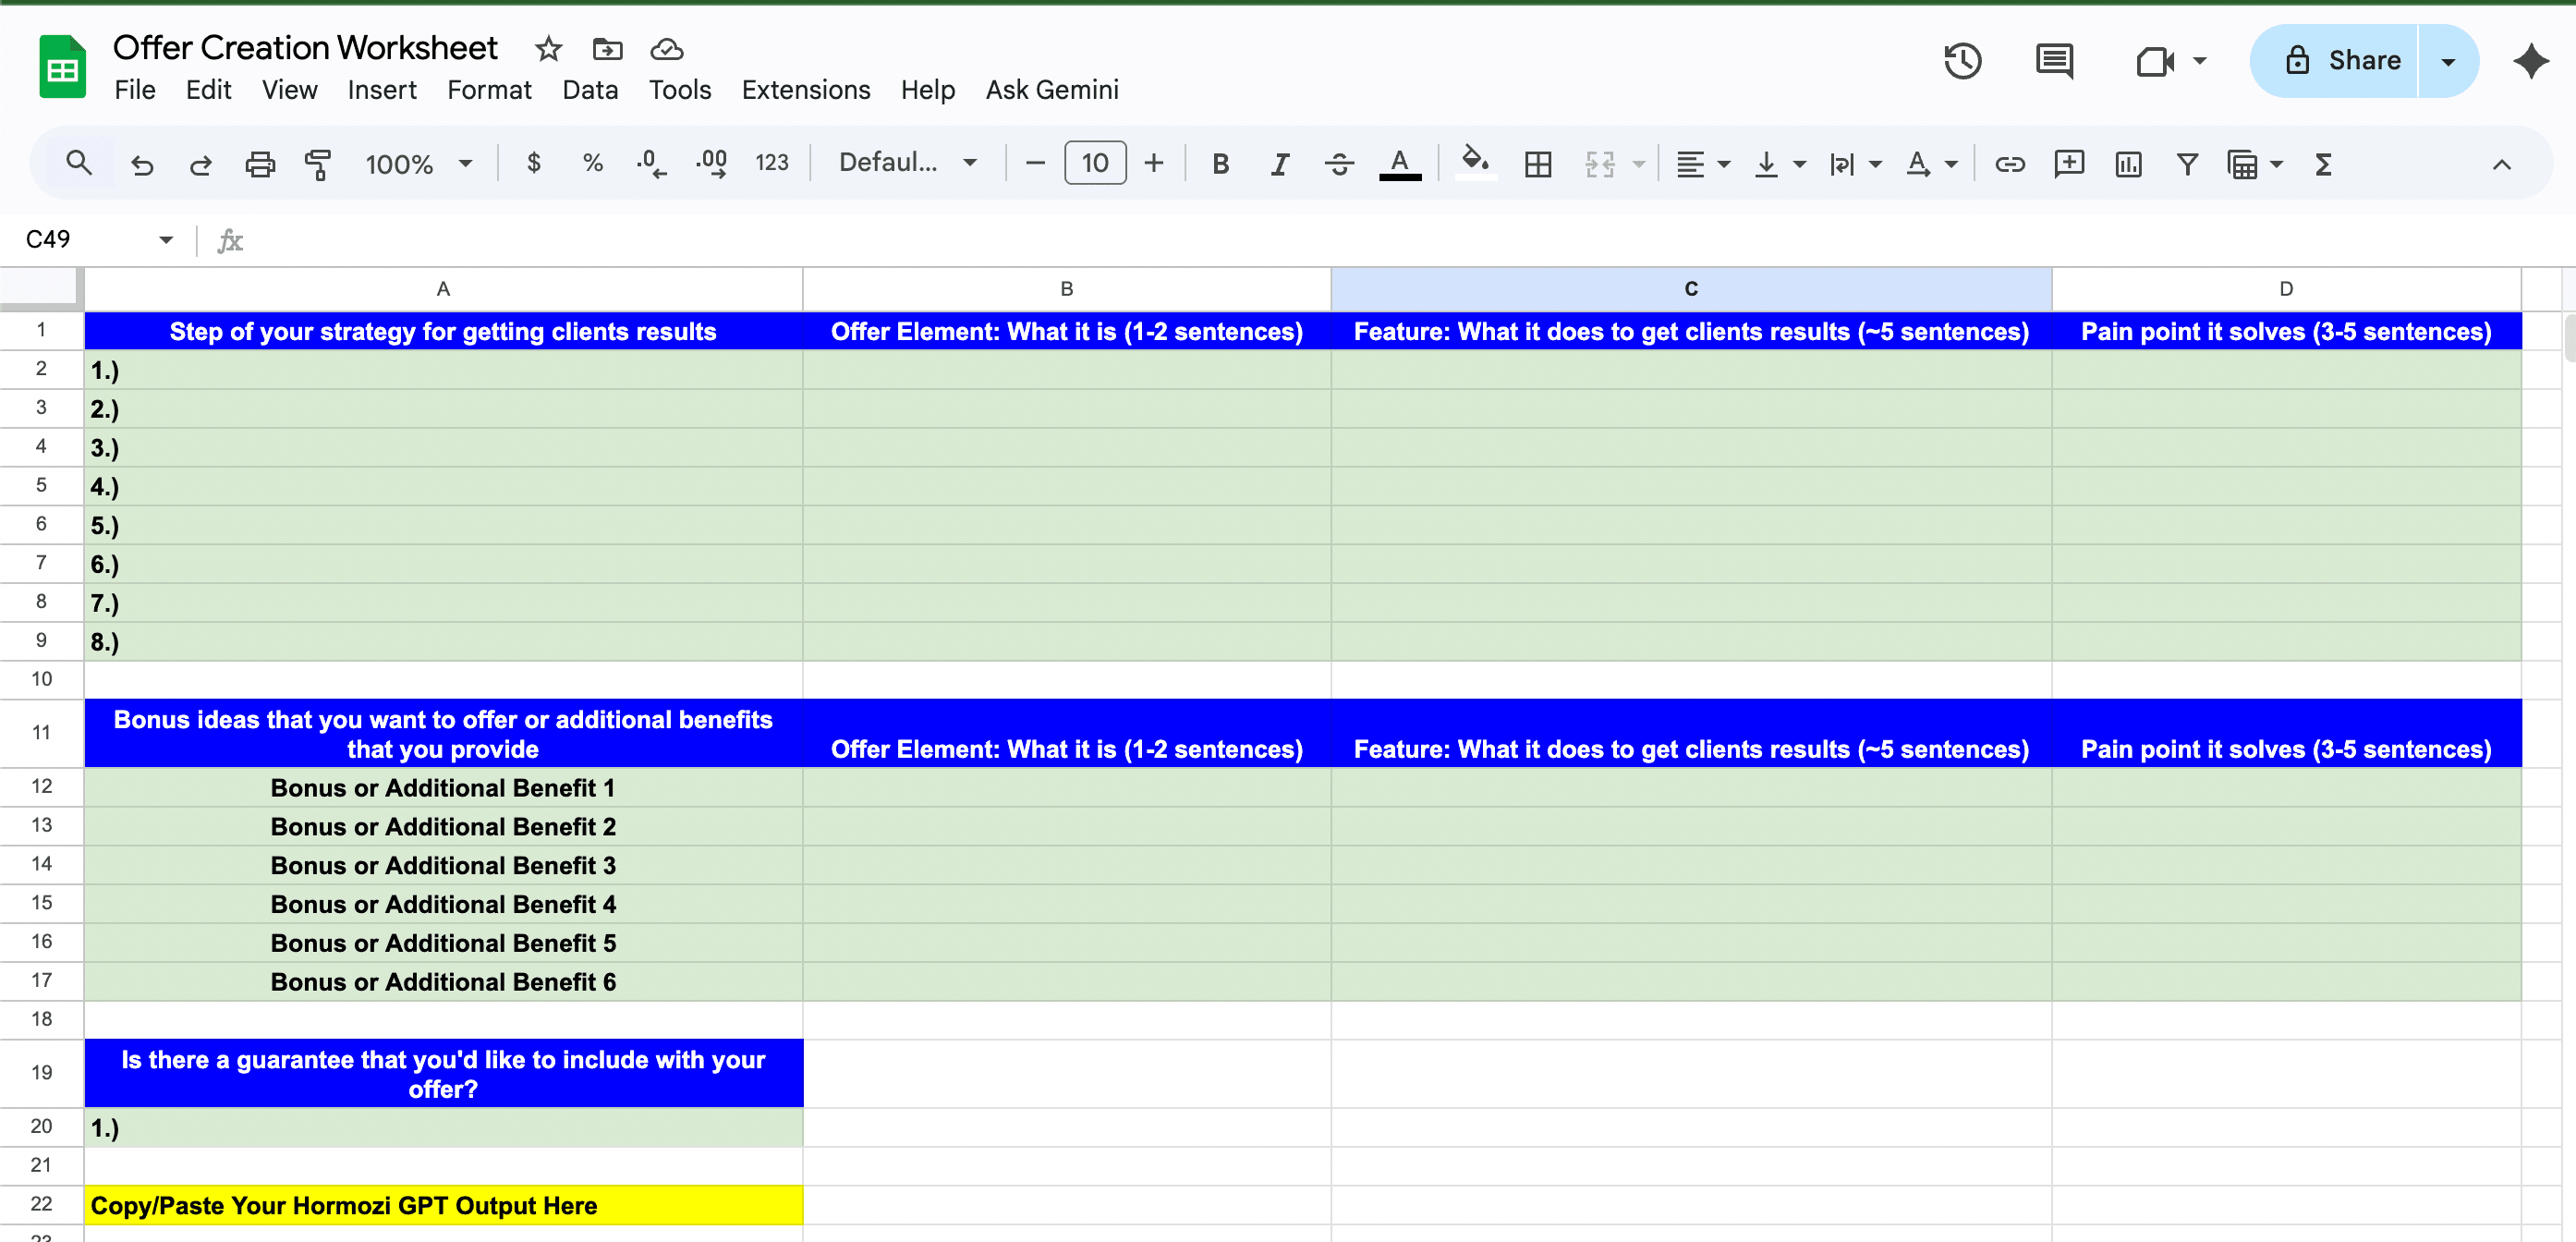Click the insert chart icon
The image size is (2576, 1242).
2128,164
